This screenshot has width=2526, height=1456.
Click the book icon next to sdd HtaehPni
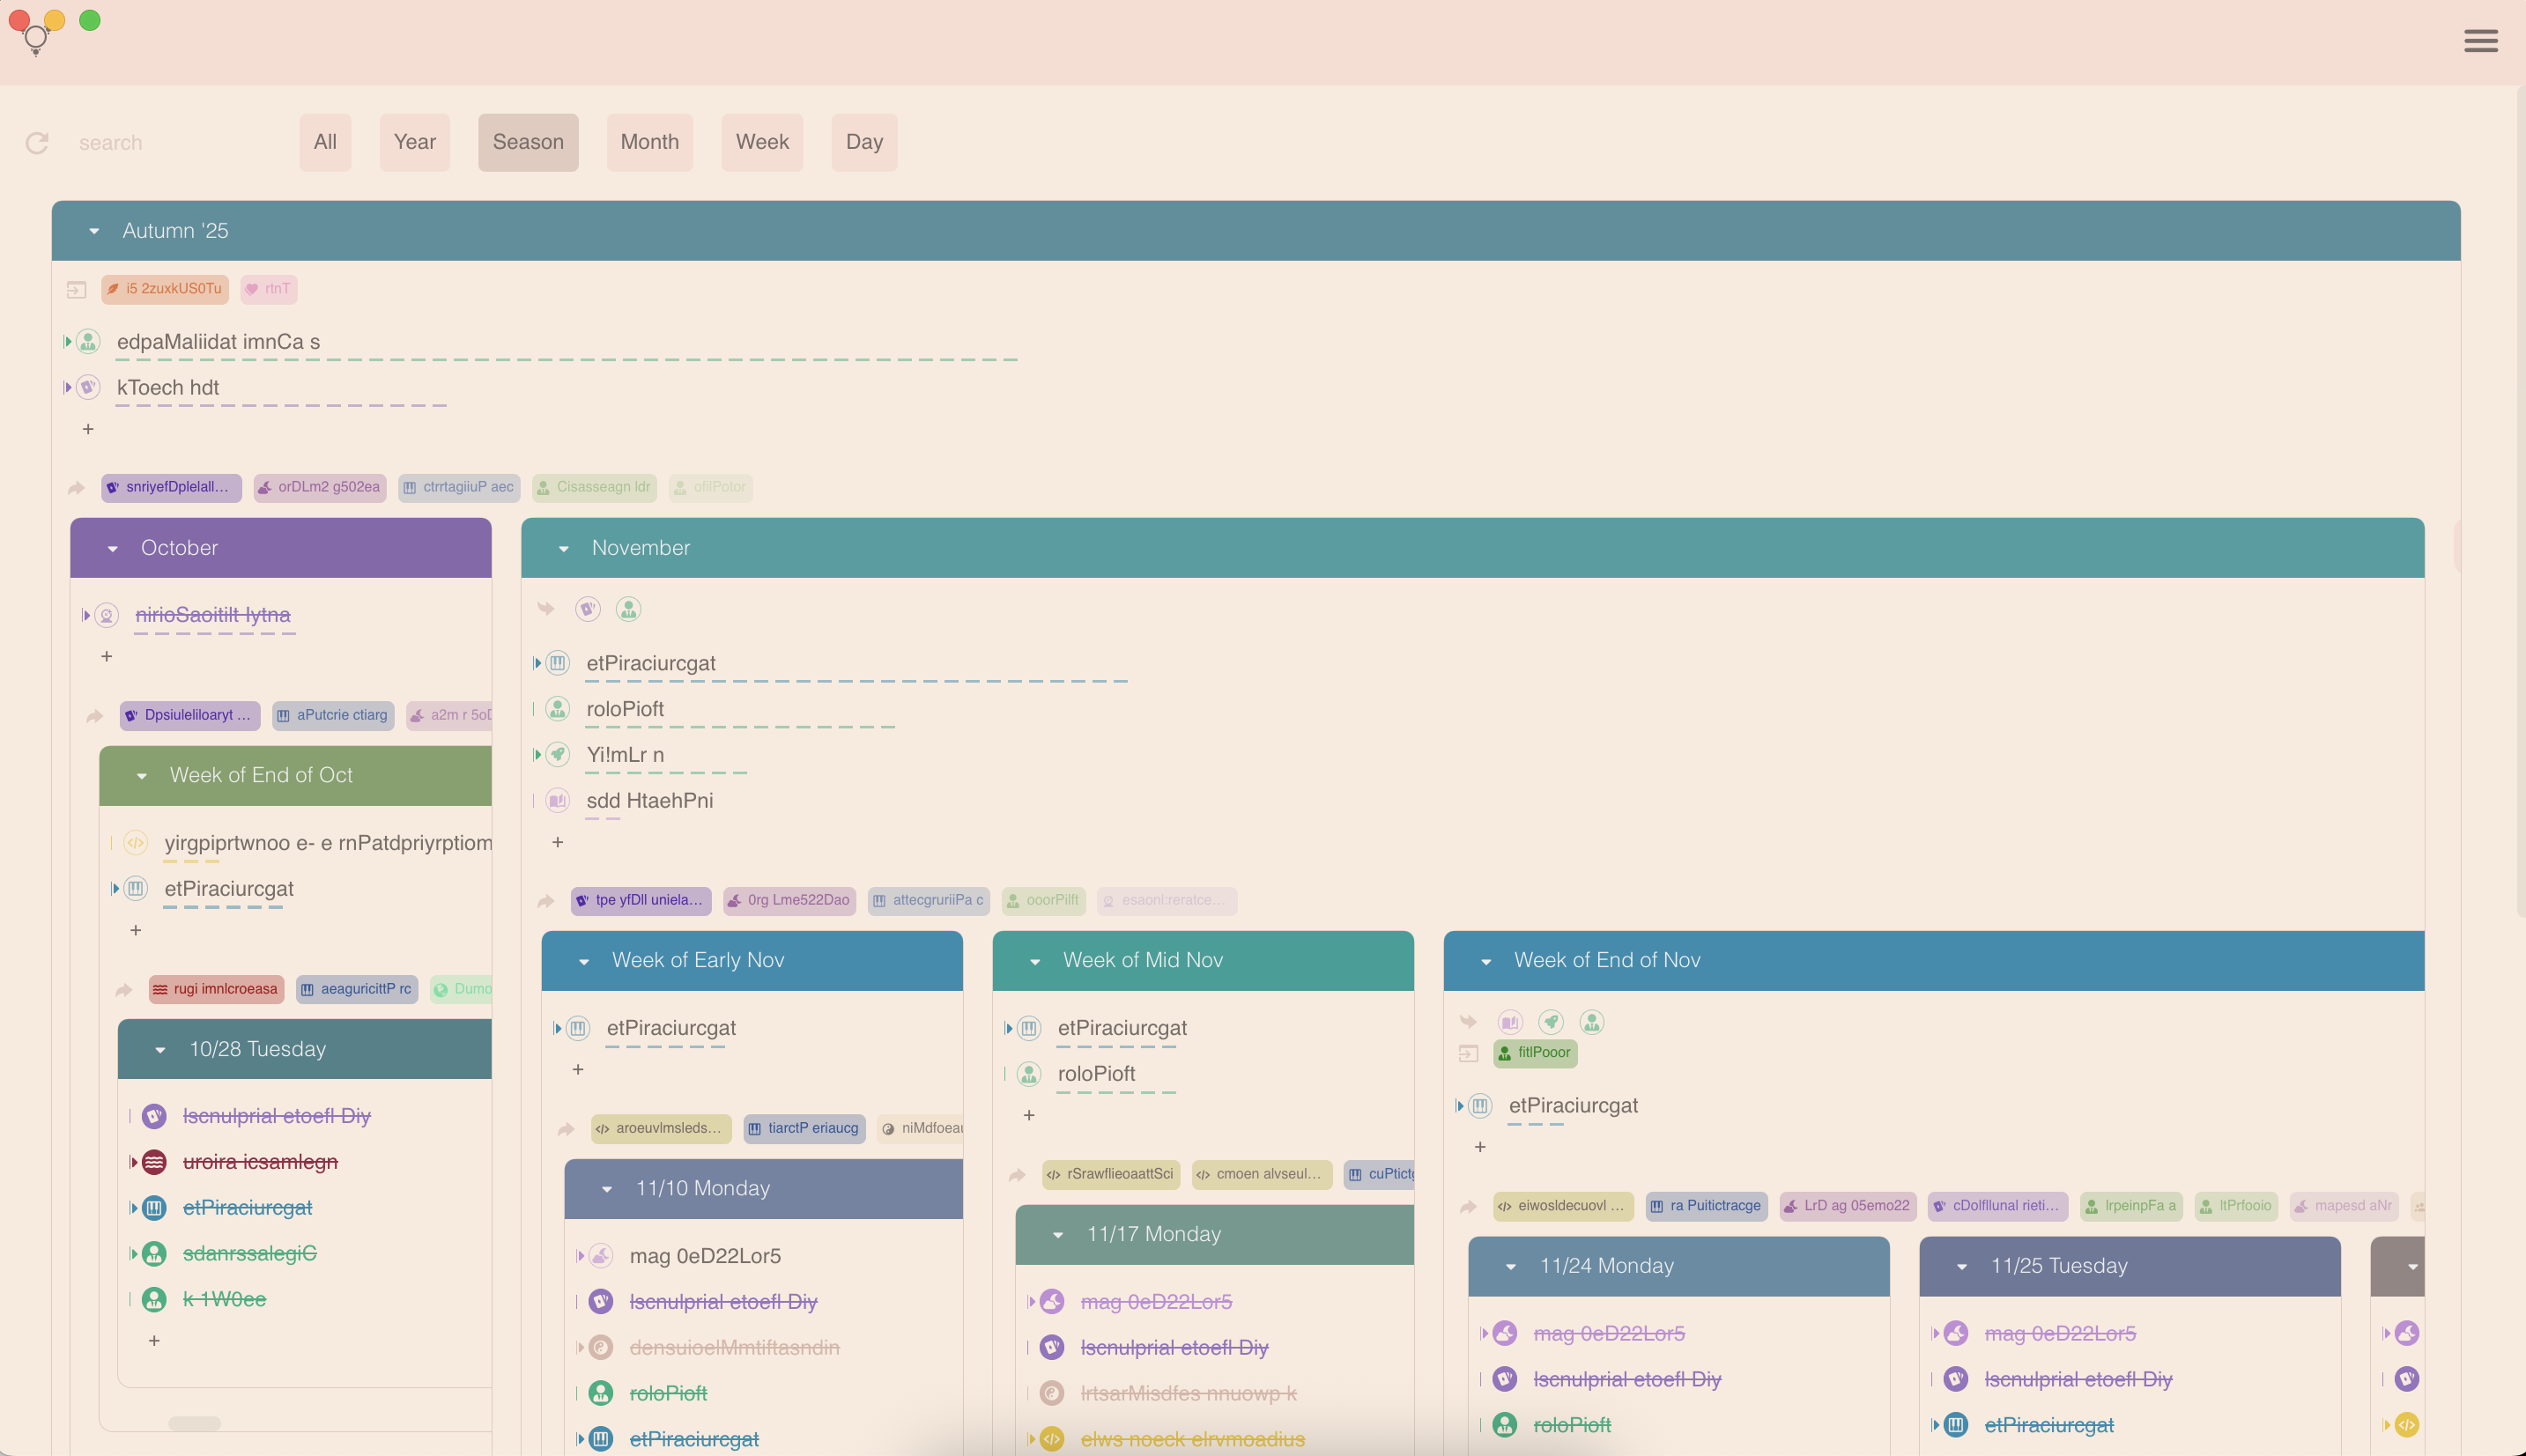coord(558,801)
